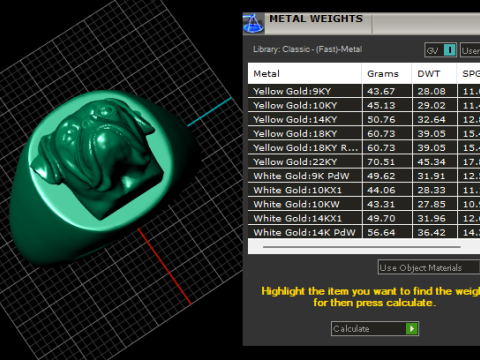Sort by the DWT column header
The width and height of the screenshot is (480, 360).
point(434,74)
